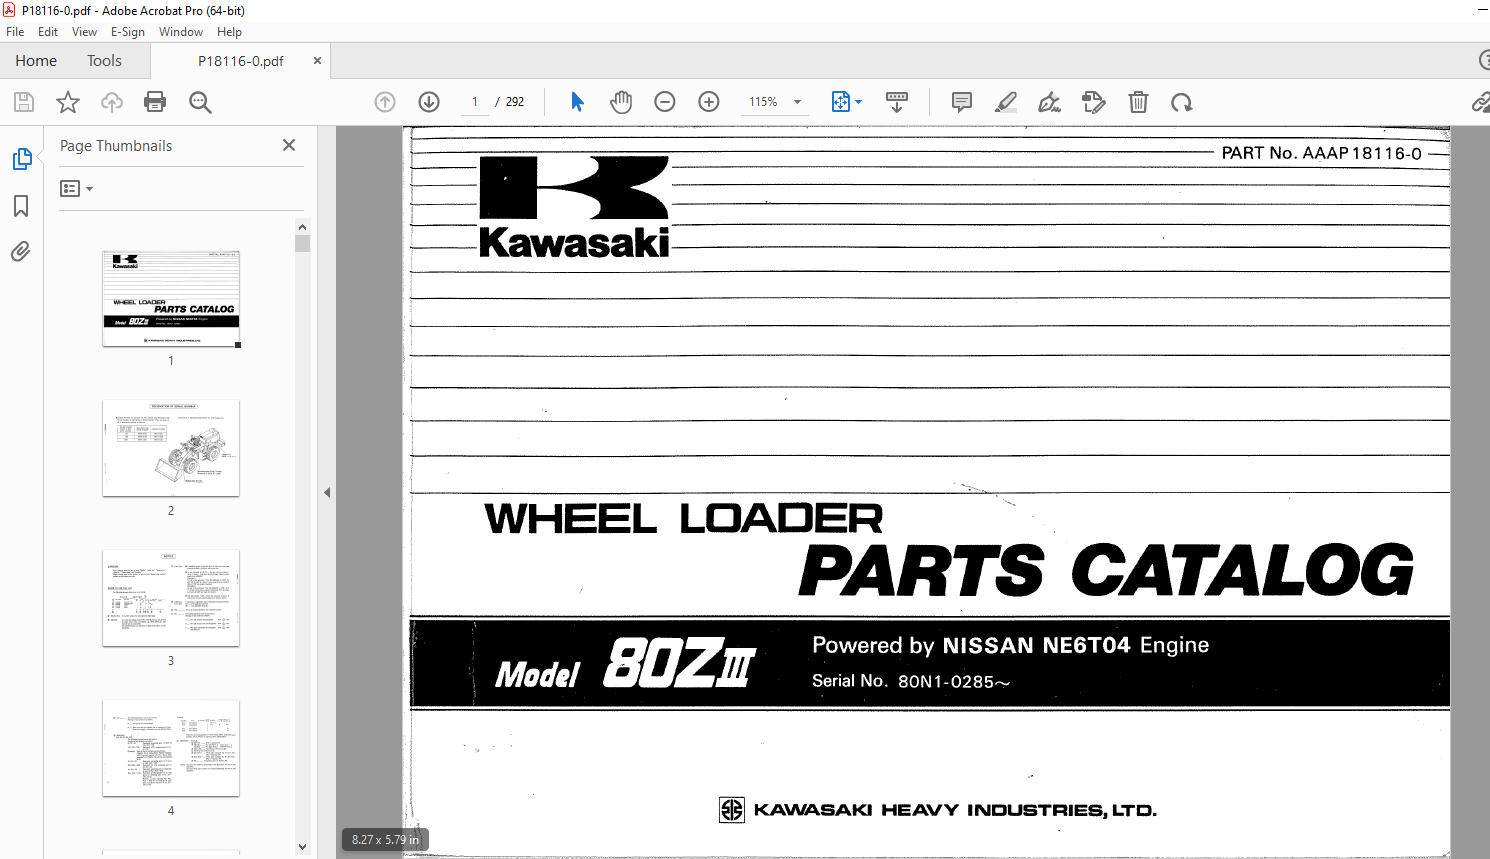The height and width of the screenshot is (859, 1490).
Task: Select the P18116-0.pdf document tab
Action: point(241,61)
